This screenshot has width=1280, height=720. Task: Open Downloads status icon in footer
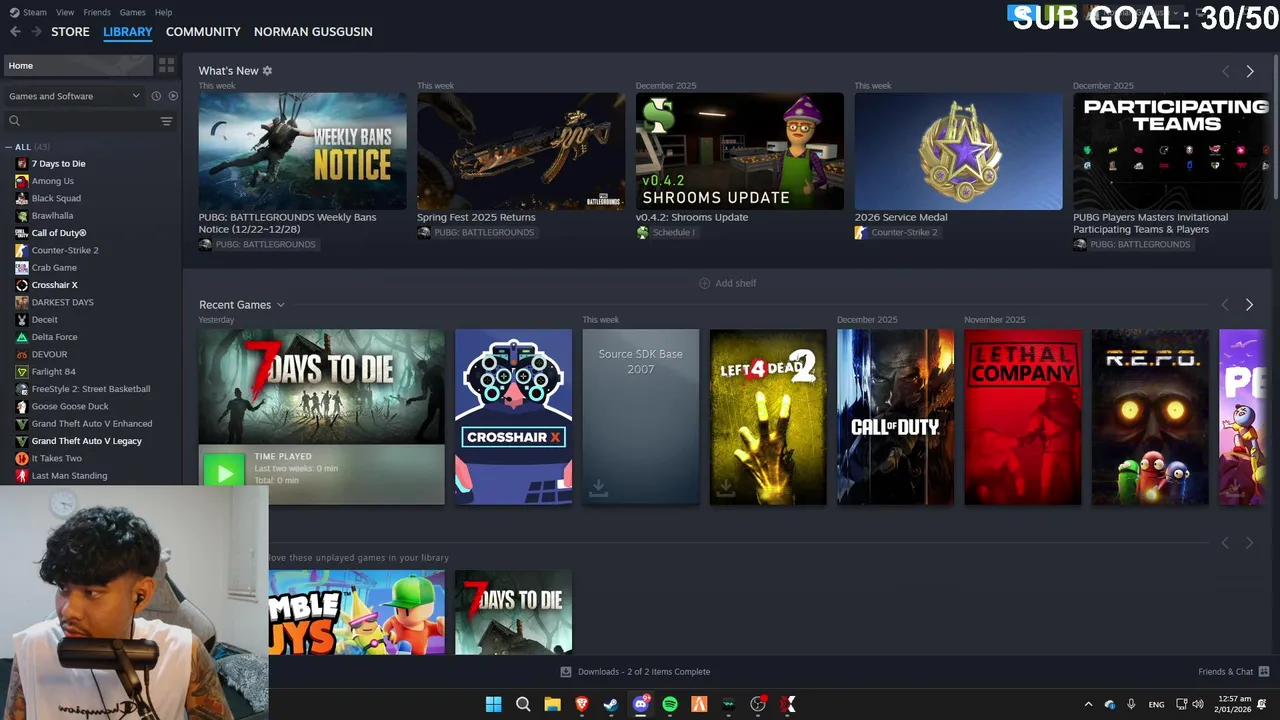[x=566, y=672]
